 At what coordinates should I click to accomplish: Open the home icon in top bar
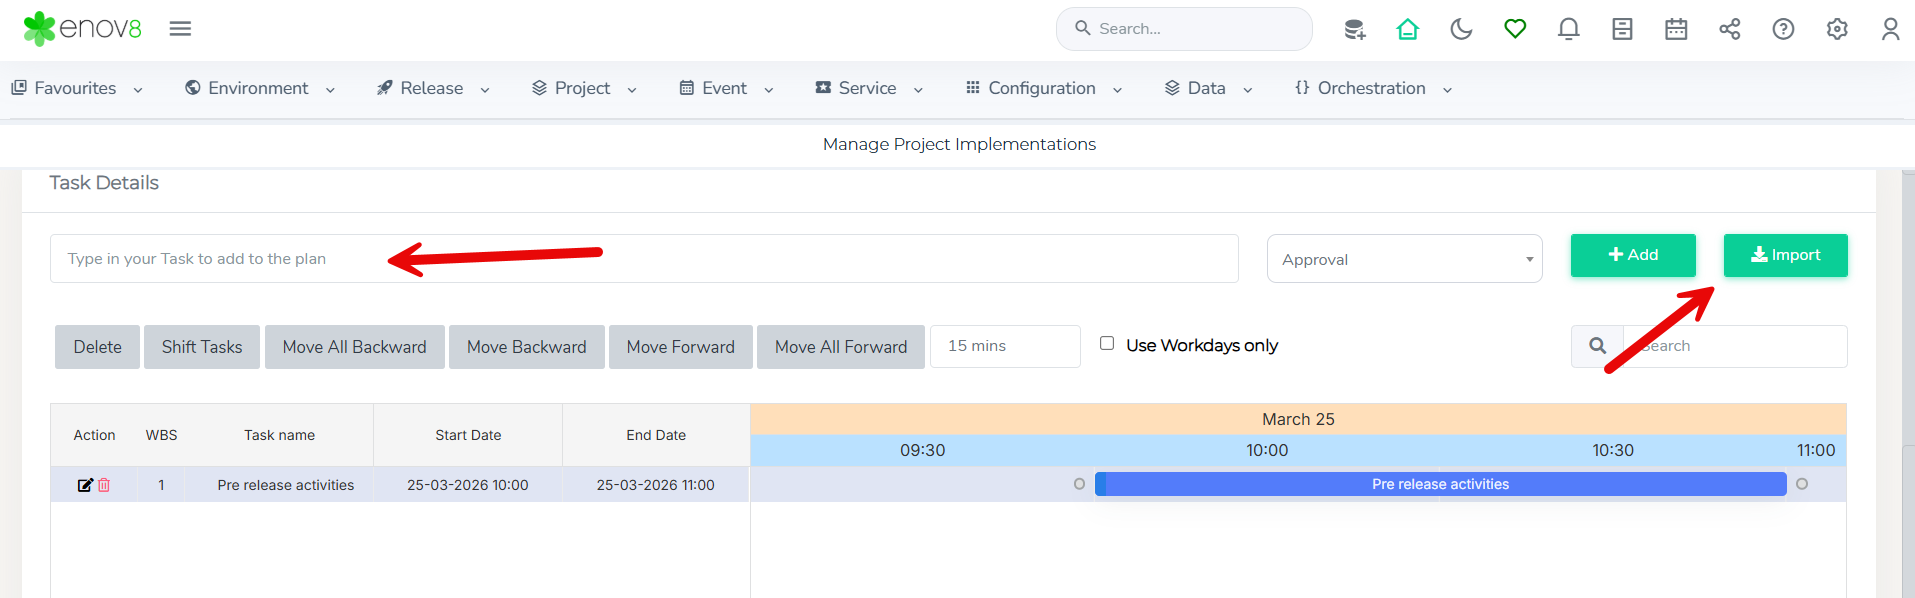click(x=1407, y=29)
